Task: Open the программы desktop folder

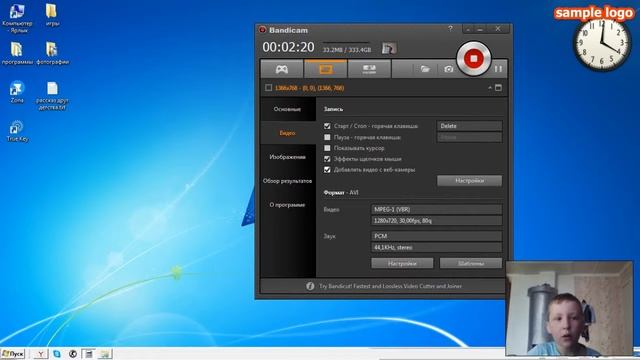Action: pyautogui.click(x=17, y=53)
